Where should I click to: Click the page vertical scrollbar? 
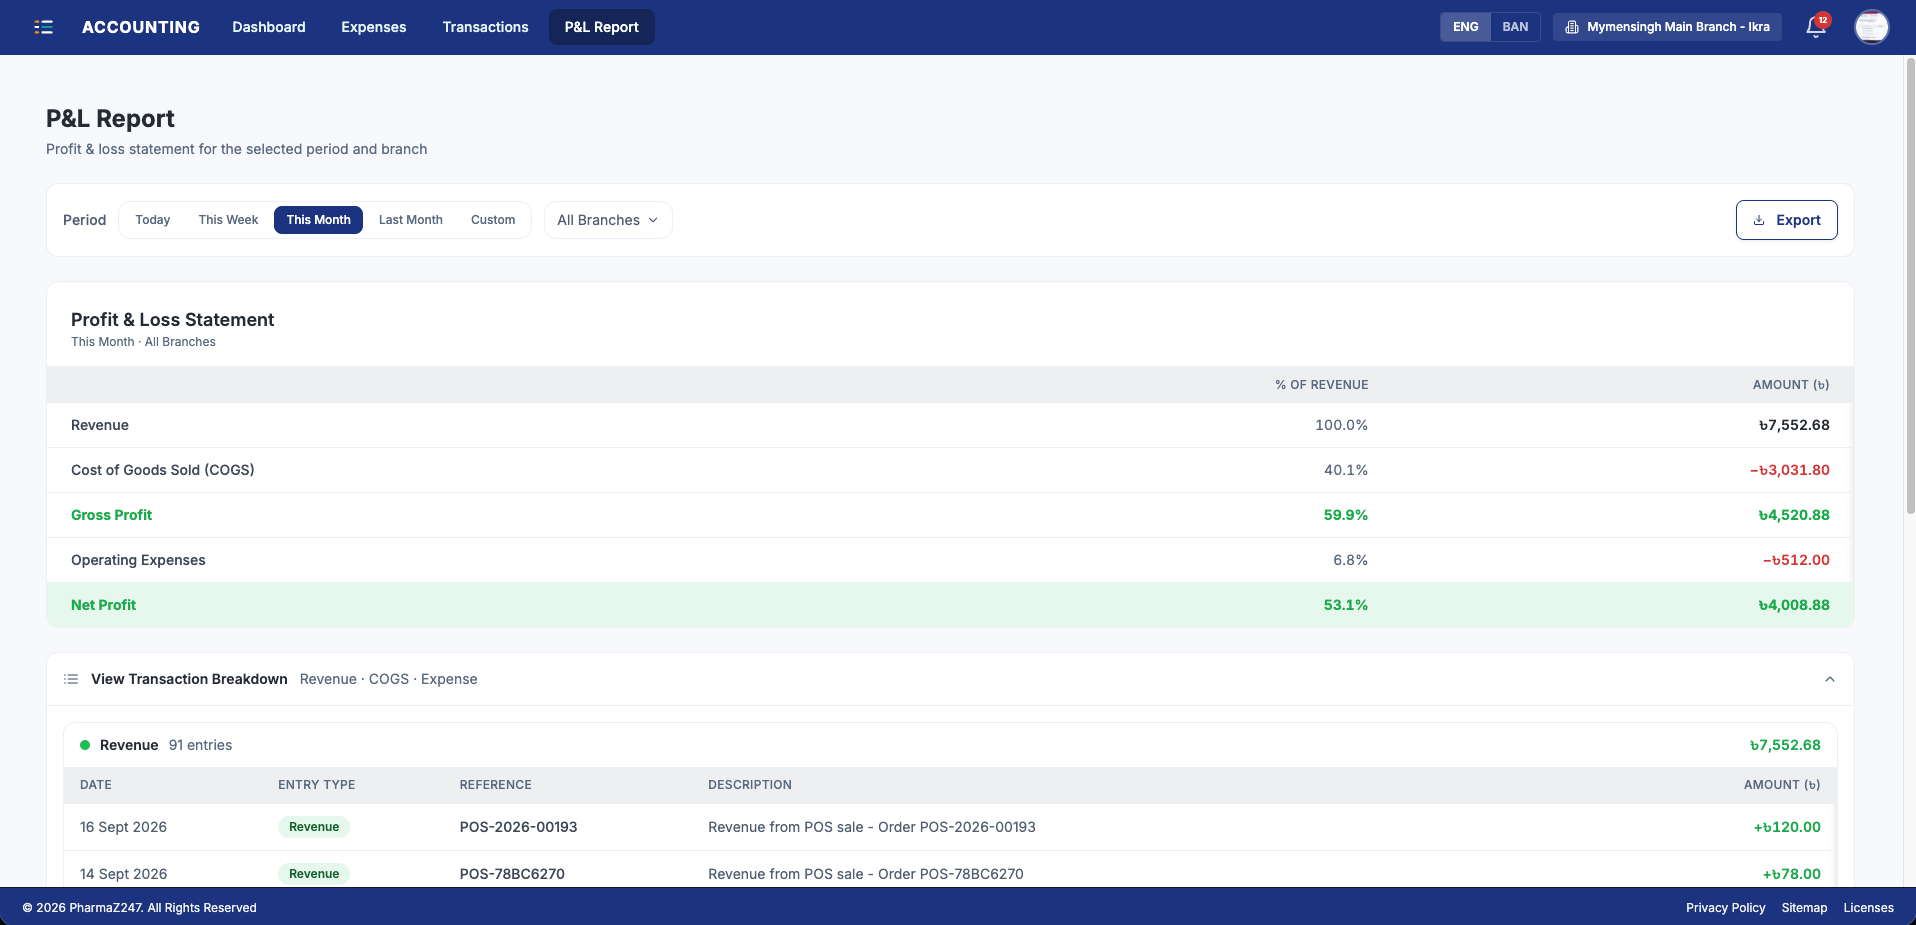tap(1909, 285)
